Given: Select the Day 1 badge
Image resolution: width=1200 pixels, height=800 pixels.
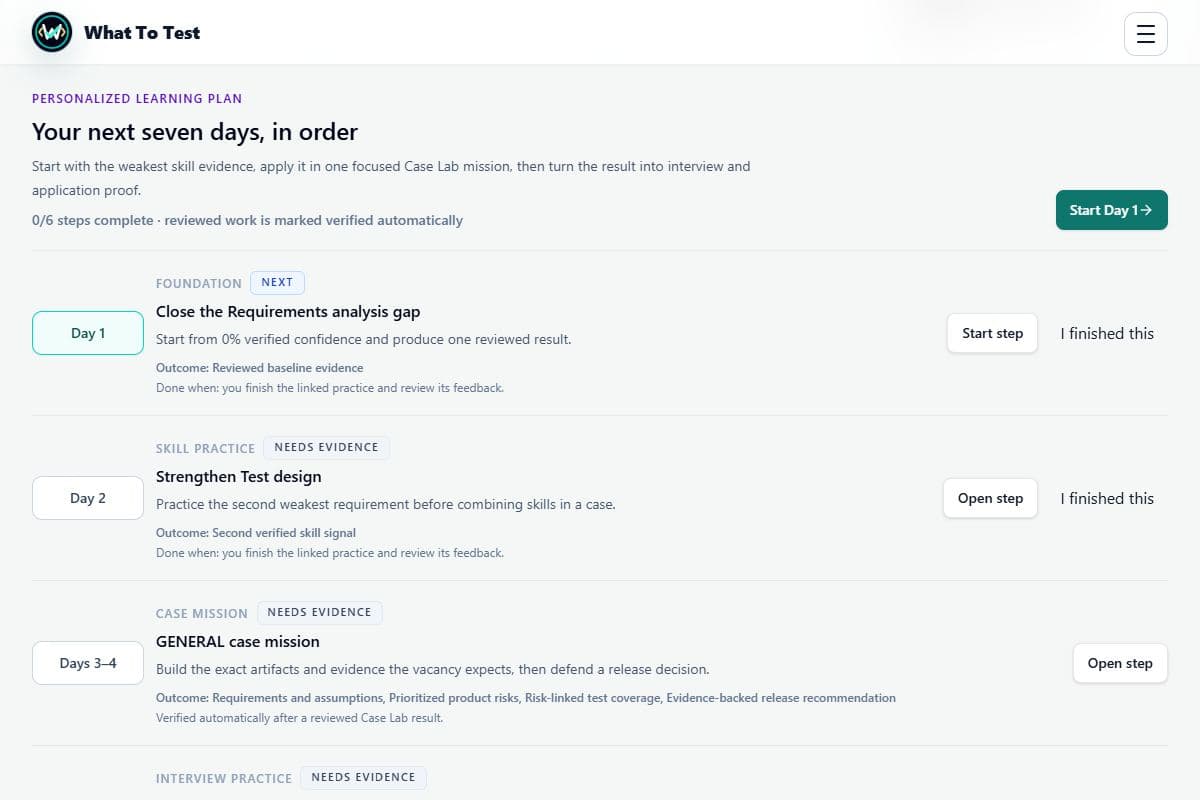Looking at the screenshot, I should tap(88, 333).
